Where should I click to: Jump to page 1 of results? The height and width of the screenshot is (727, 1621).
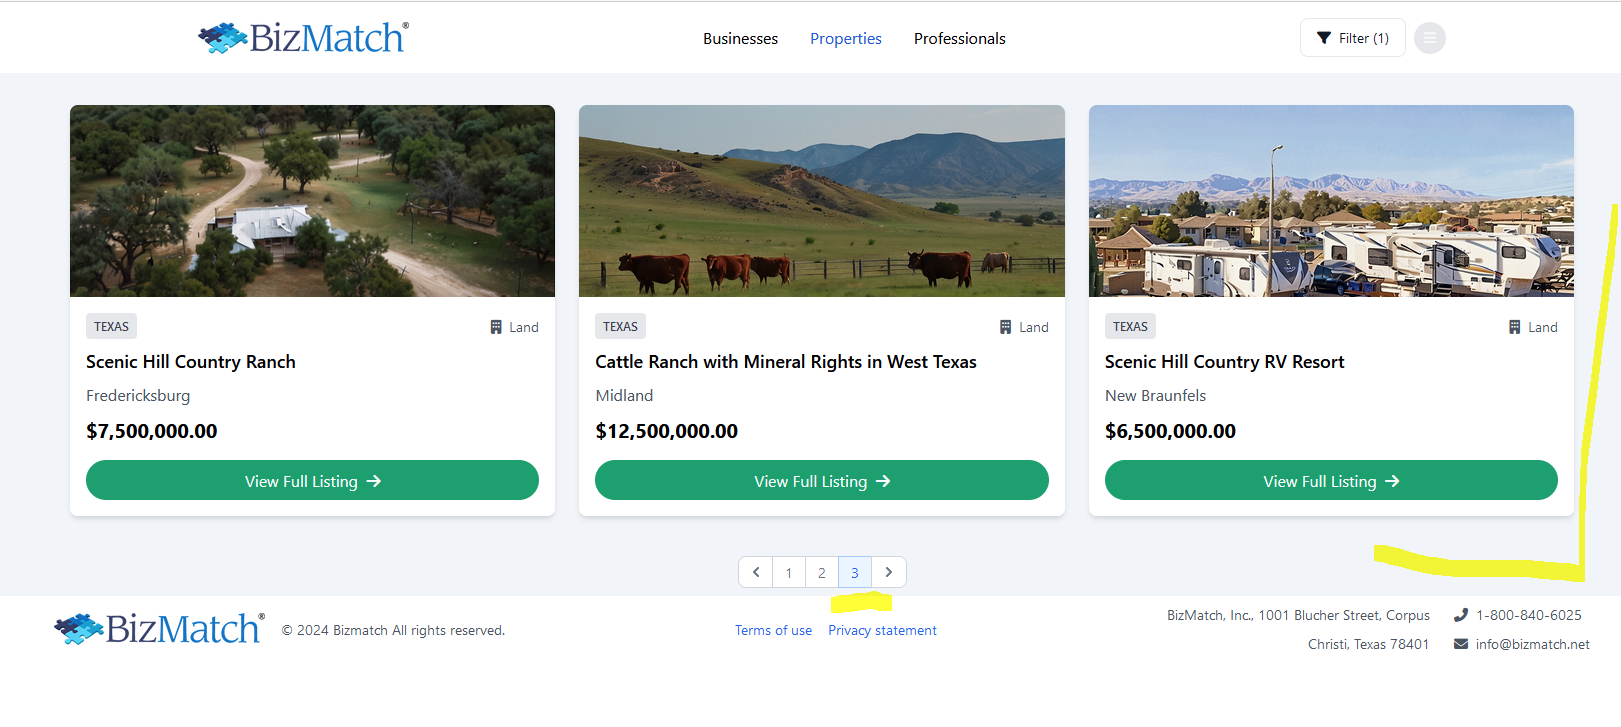tap(789, 573)
